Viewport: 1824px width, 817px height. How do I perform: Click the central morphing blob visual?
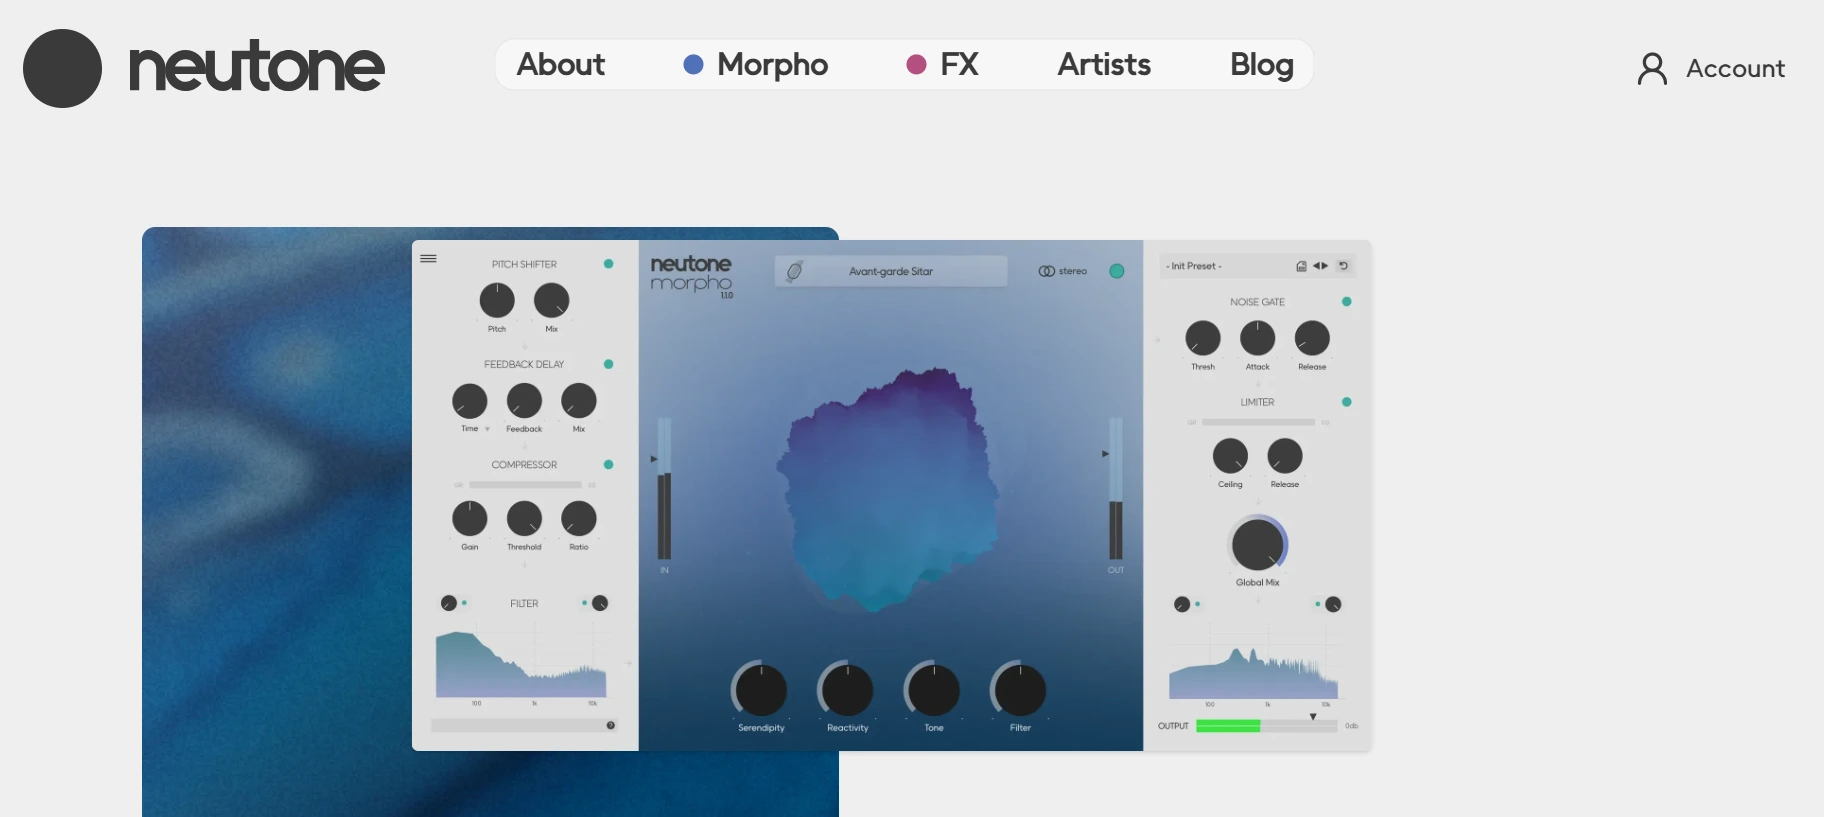(888, 489)
